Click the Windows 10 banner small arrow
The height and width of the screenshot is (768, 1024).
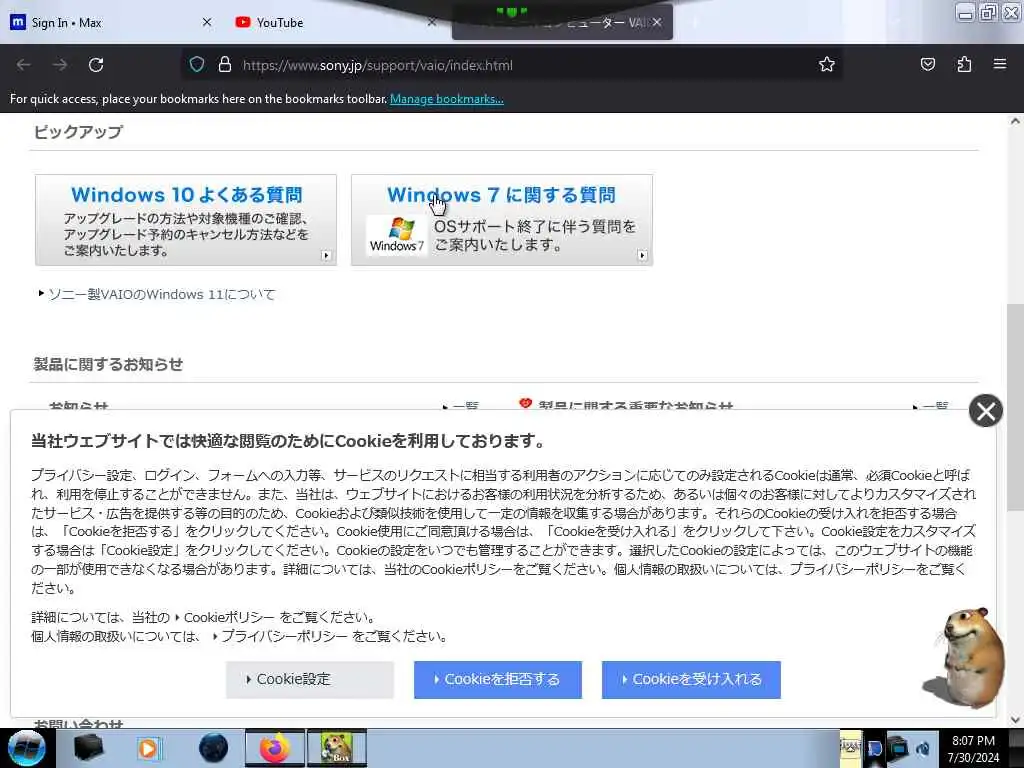click(326, 255)
